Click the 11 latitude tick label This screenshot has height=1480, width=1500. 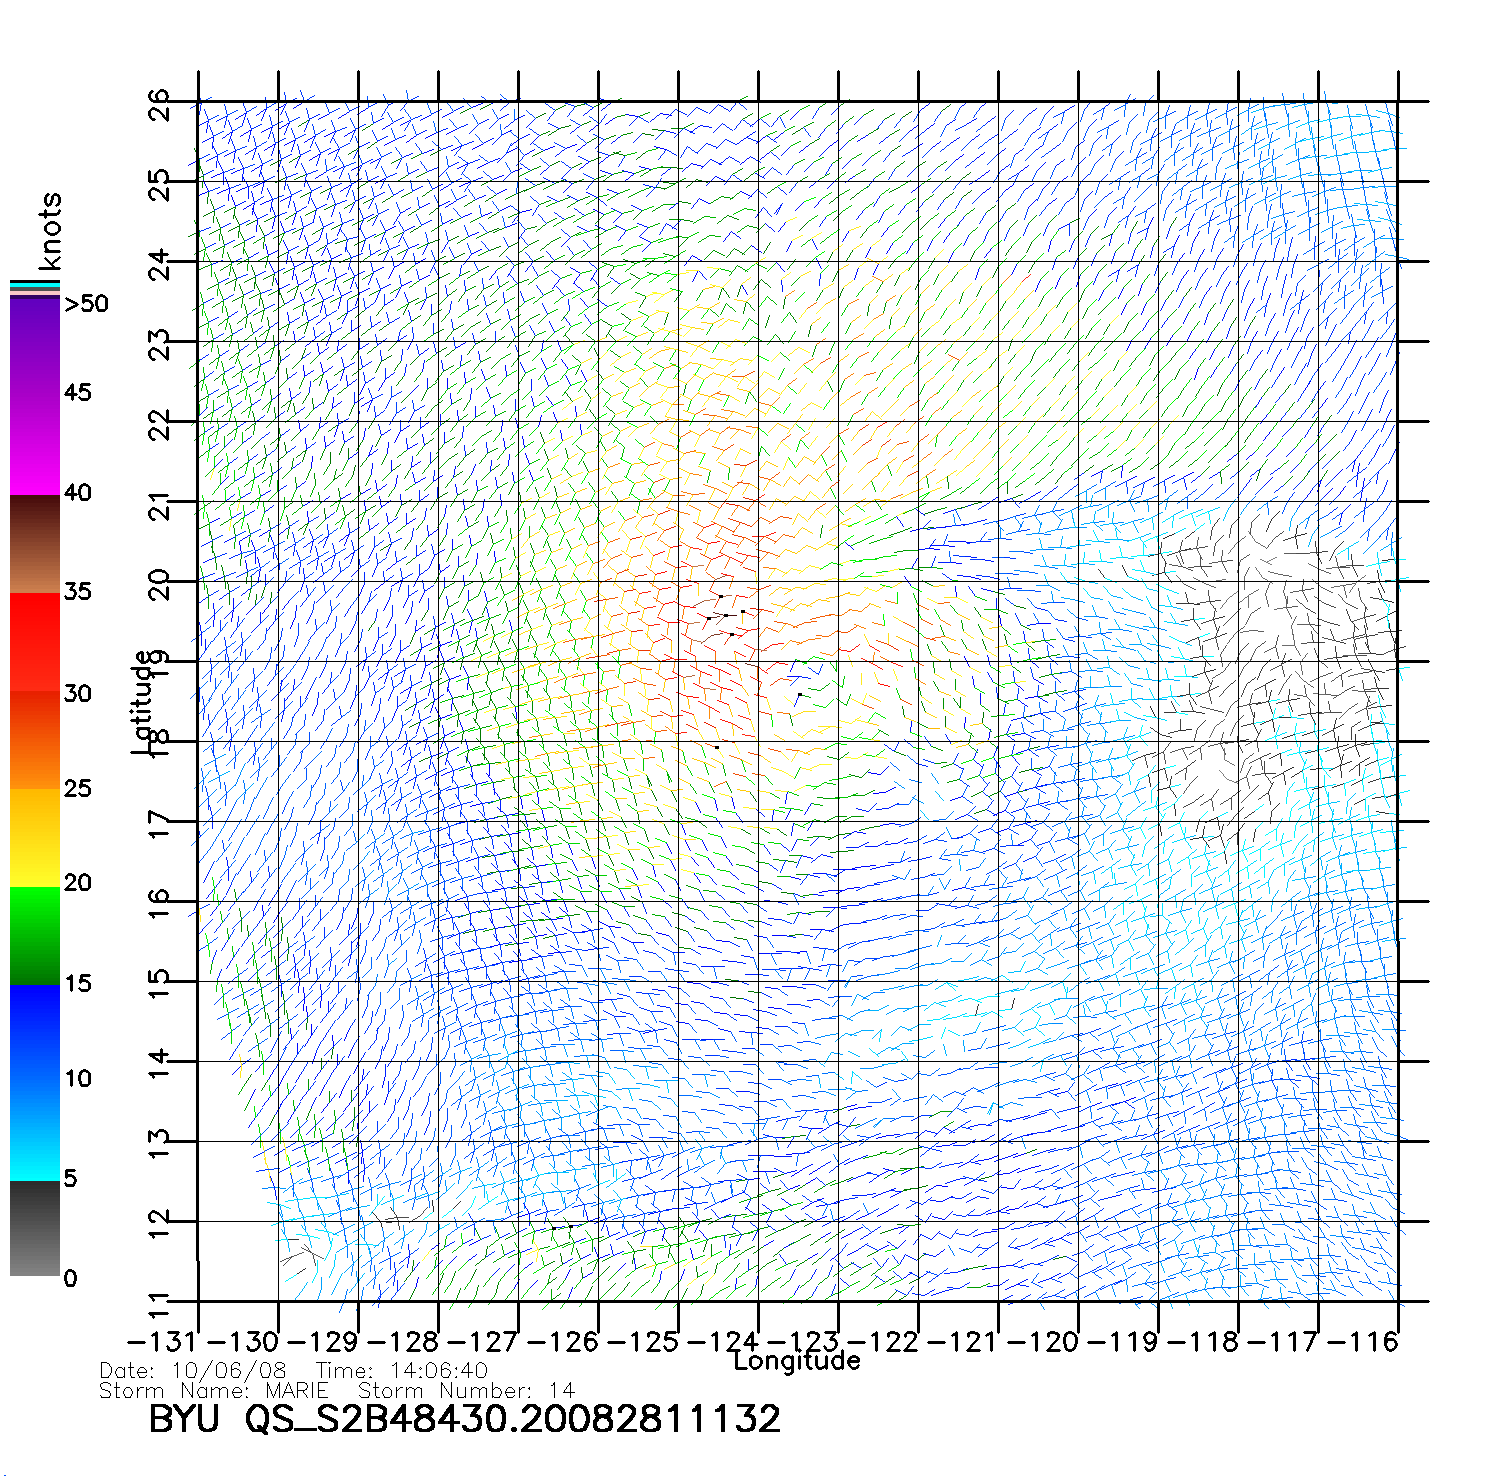(159, 1305)
